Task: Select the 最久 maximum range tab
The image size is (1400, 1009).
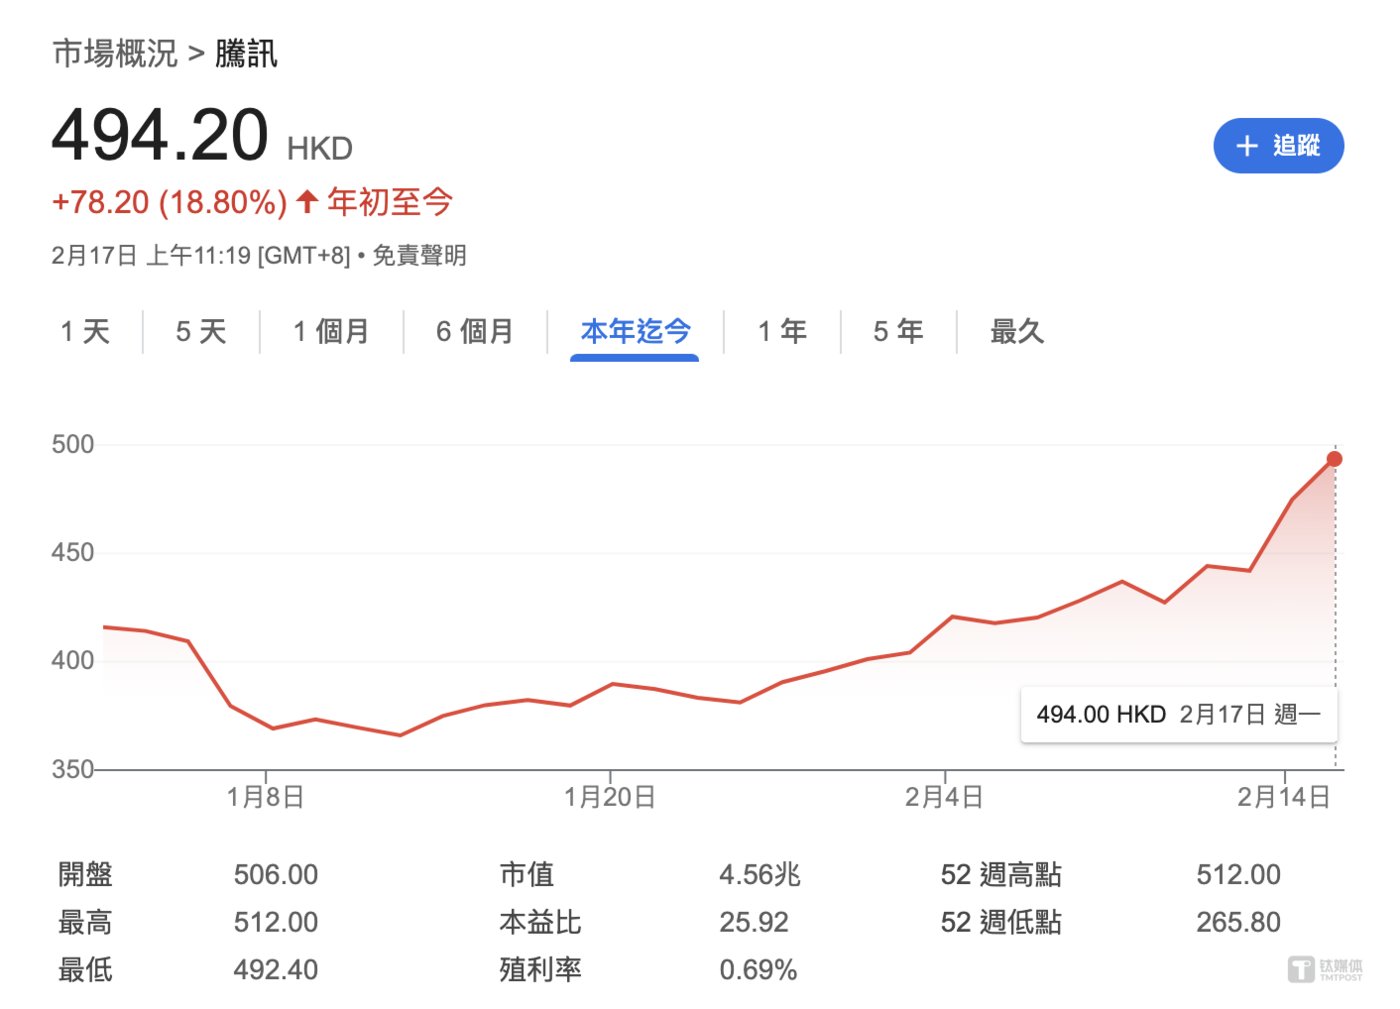Action: coord(1017,331)
